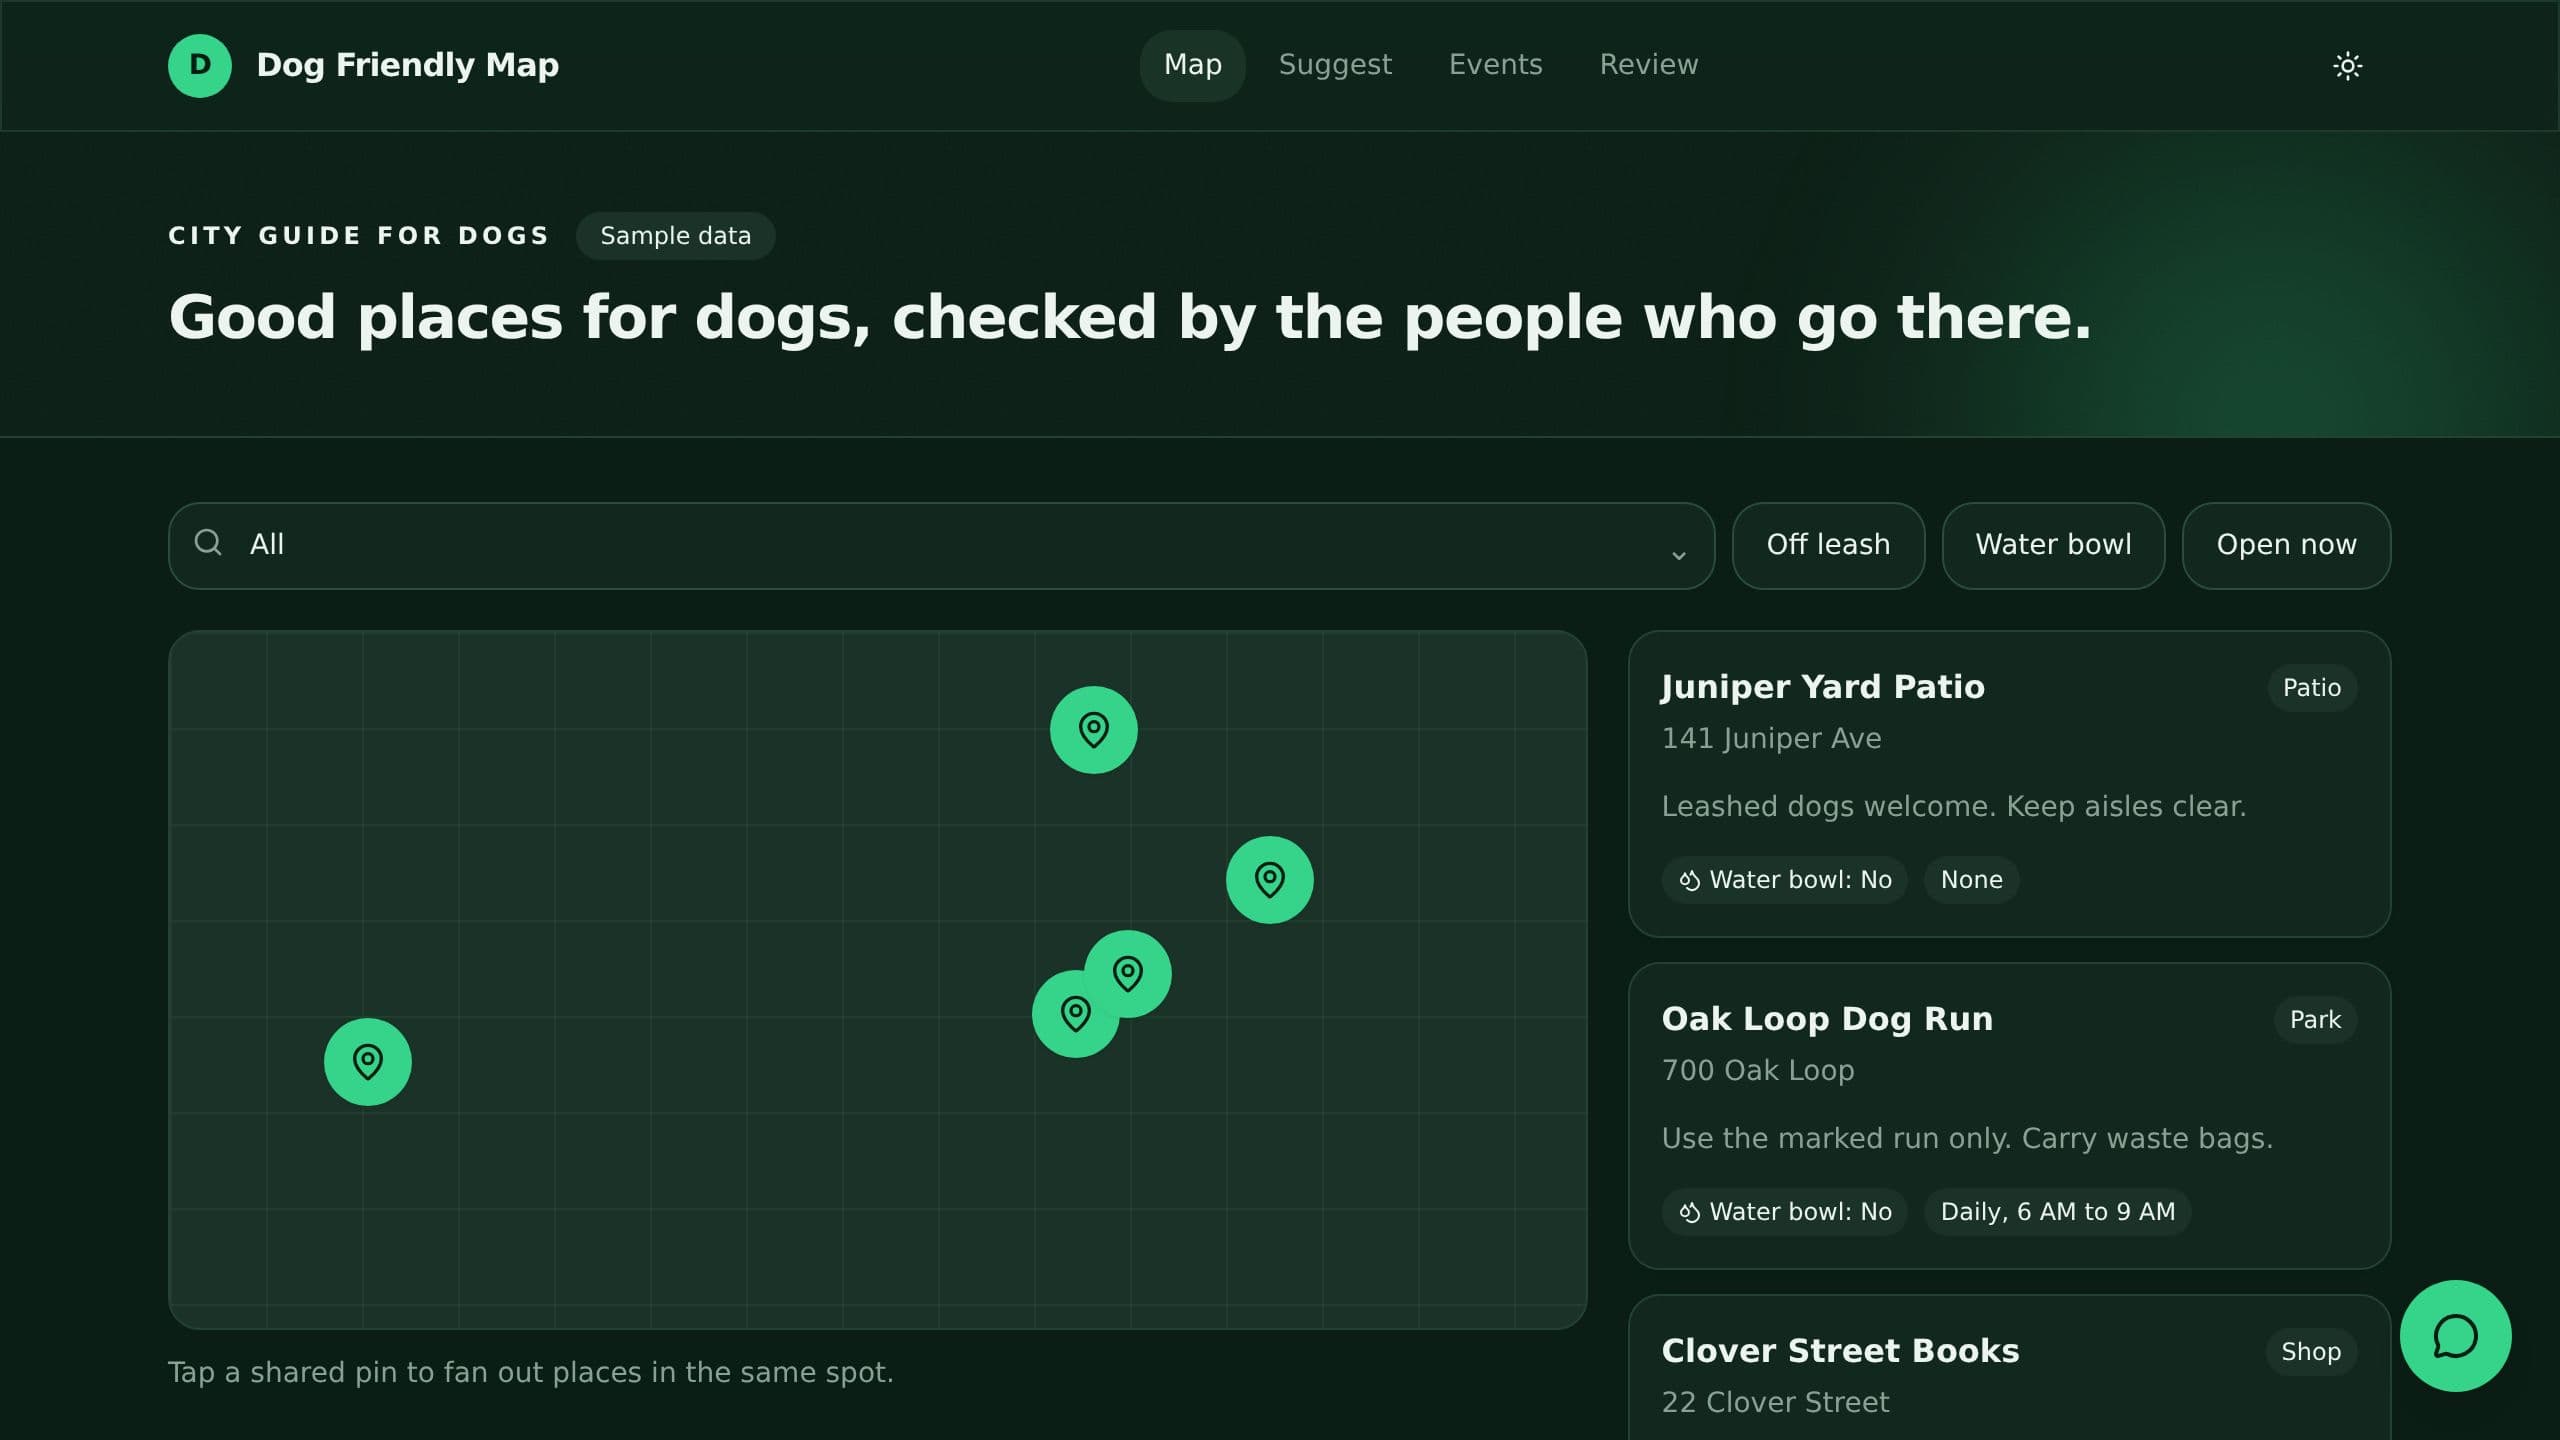The image size is (2560, 1440).
Task: Click the 22 Clover Street address
Action: (x=1775, y=1402)
